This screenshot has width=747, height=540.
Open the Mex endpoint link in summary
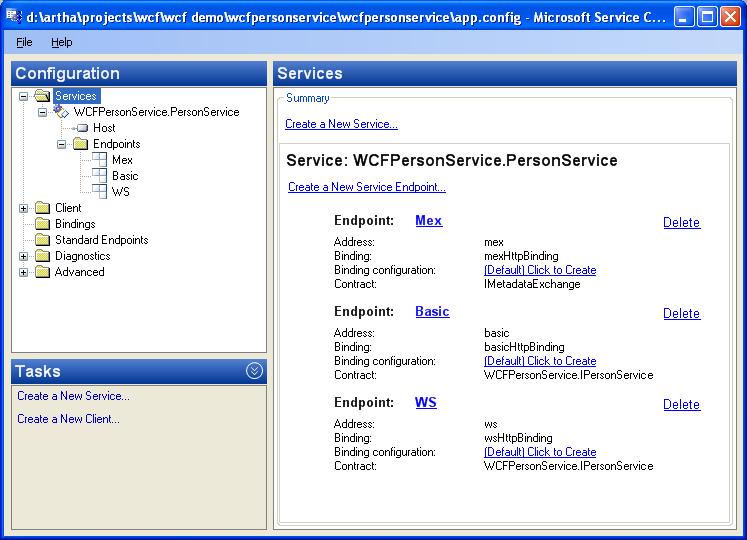pyautogui.click(x=429, y=221)
